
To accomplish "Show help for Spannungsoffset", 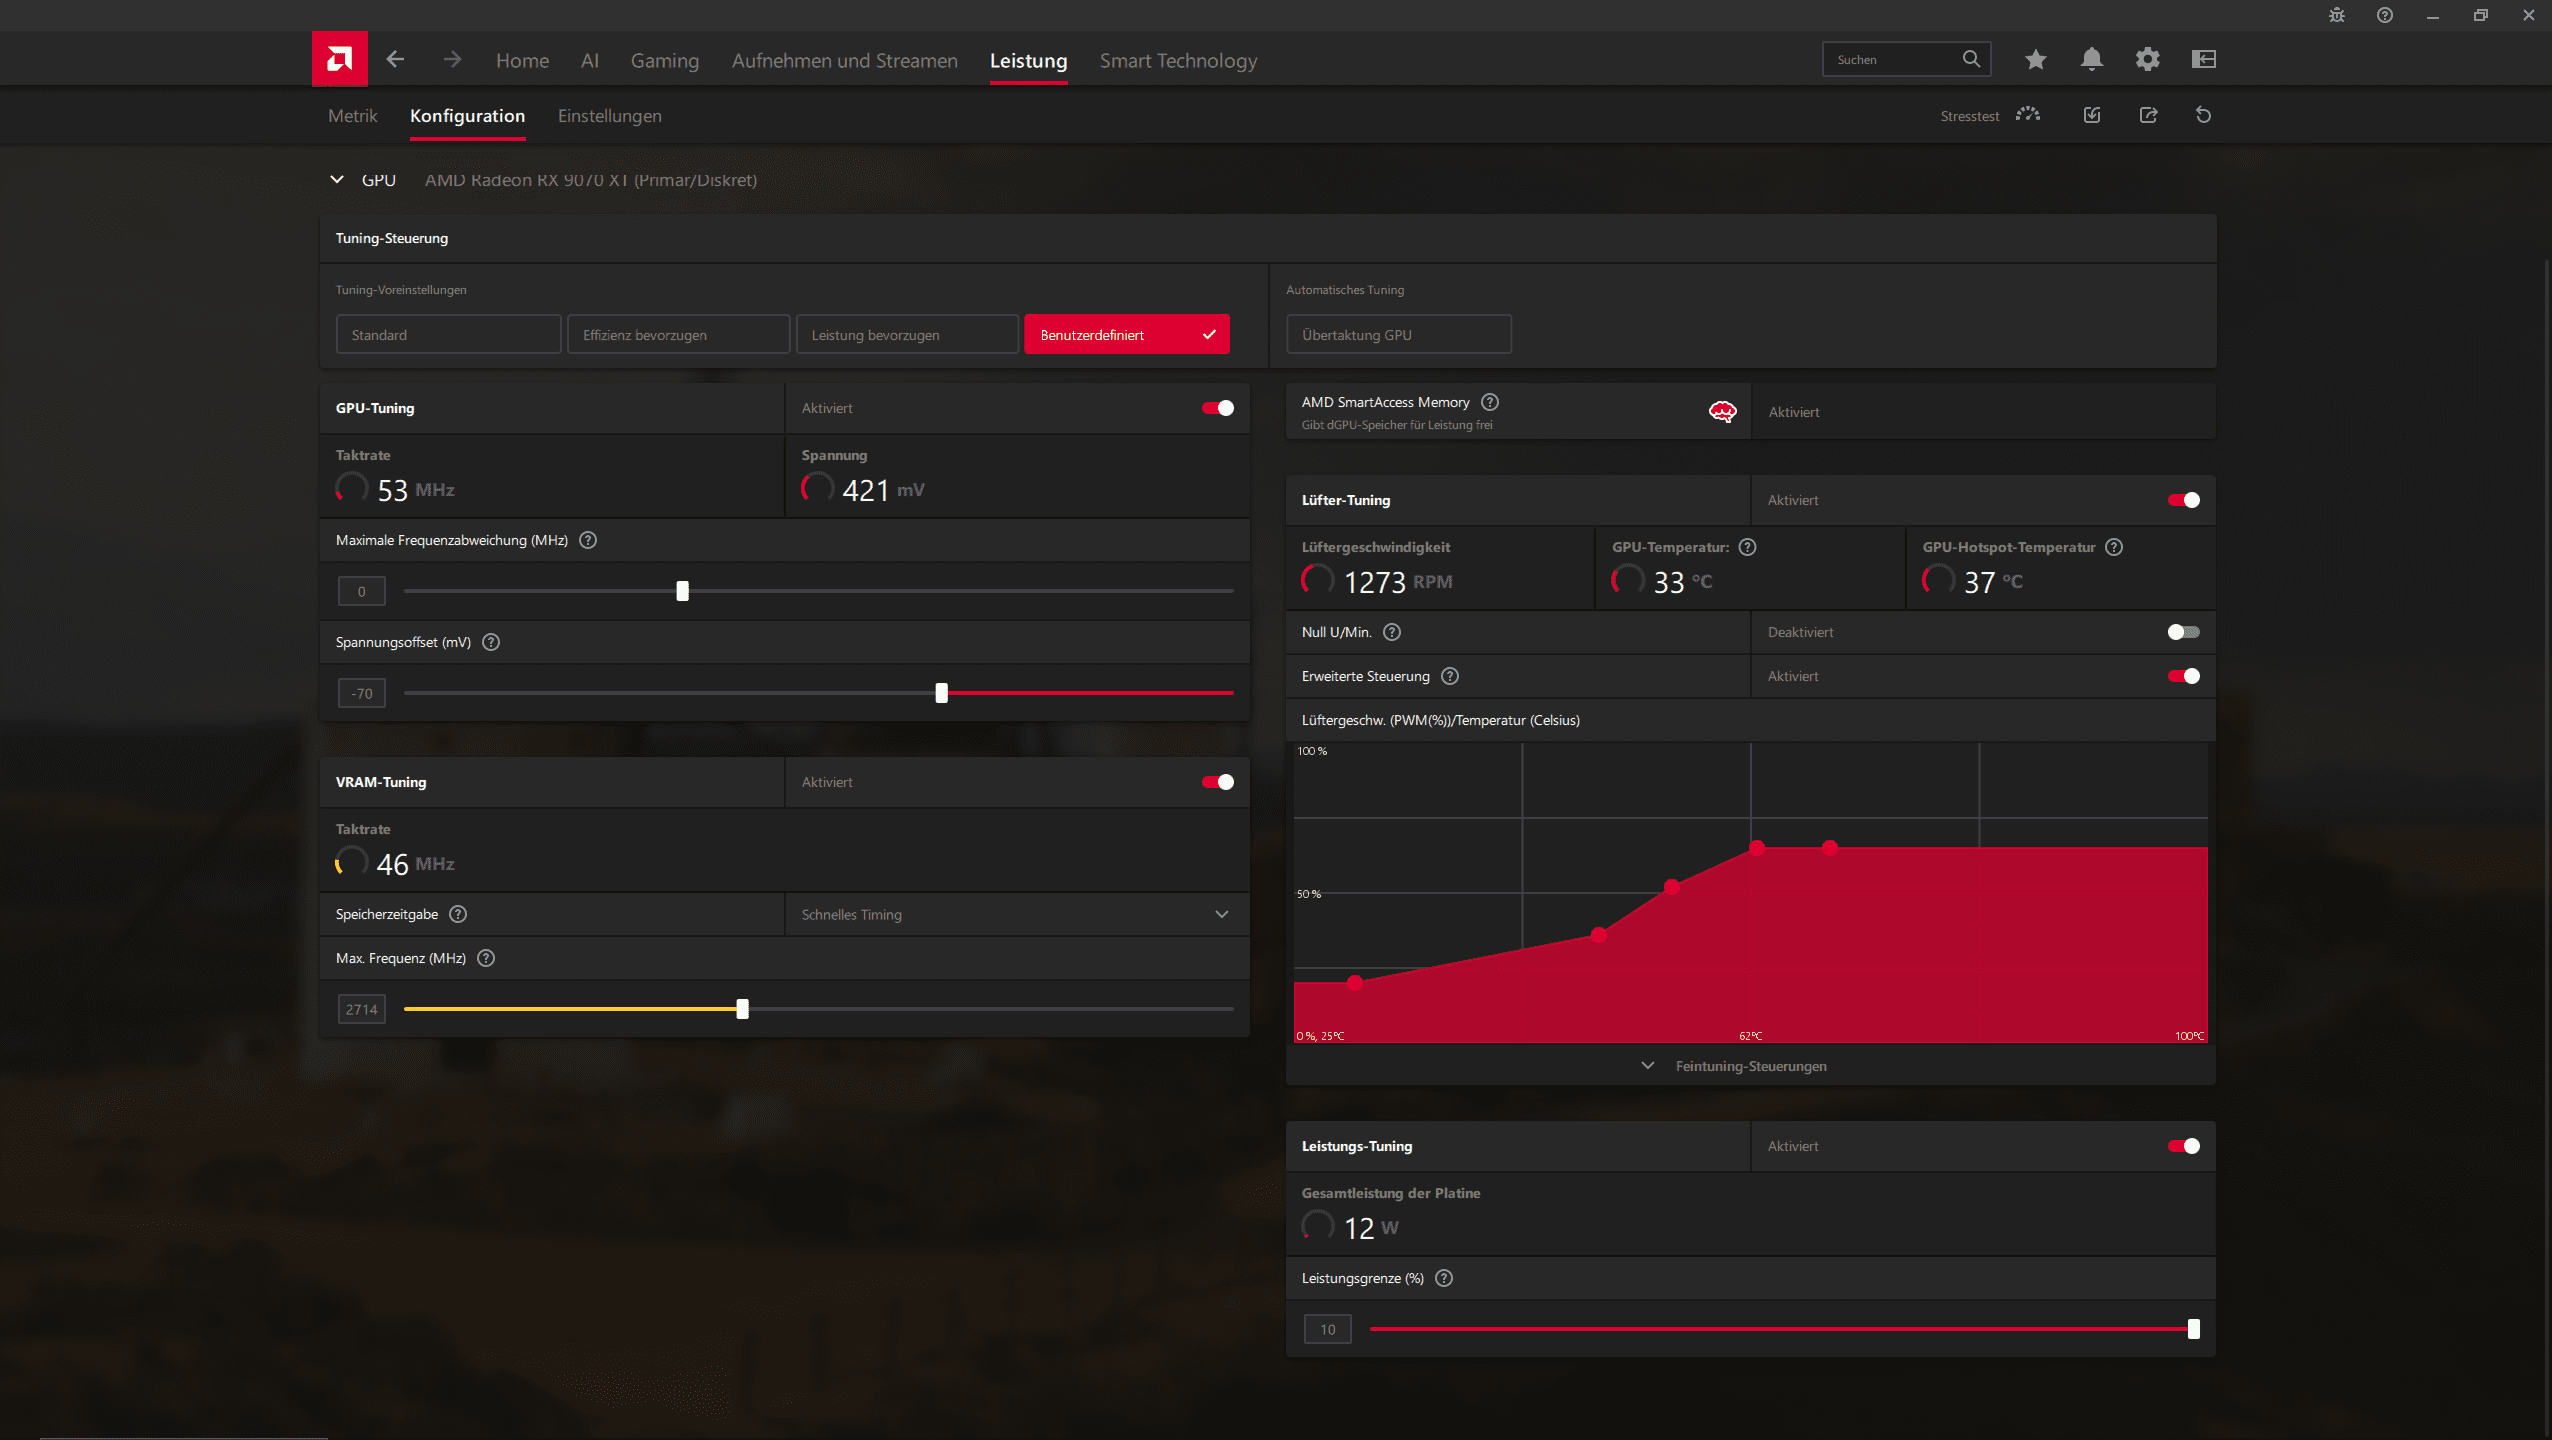I will [x=491, y=642].
